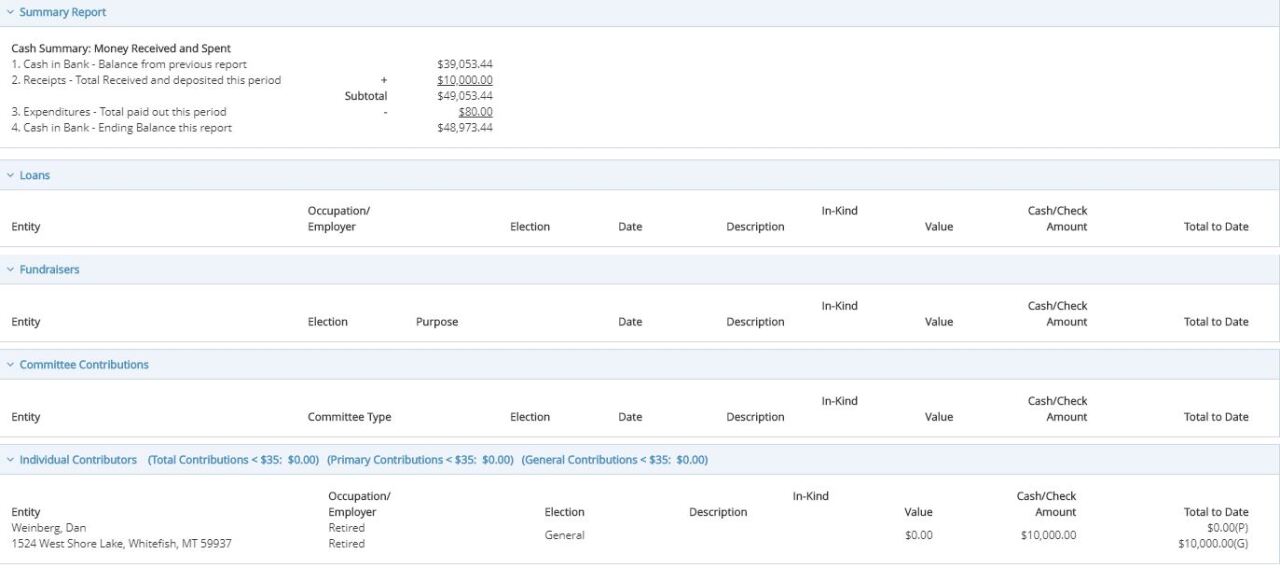
Task: Click the Summary Report heading text
Action: (62, 13)
